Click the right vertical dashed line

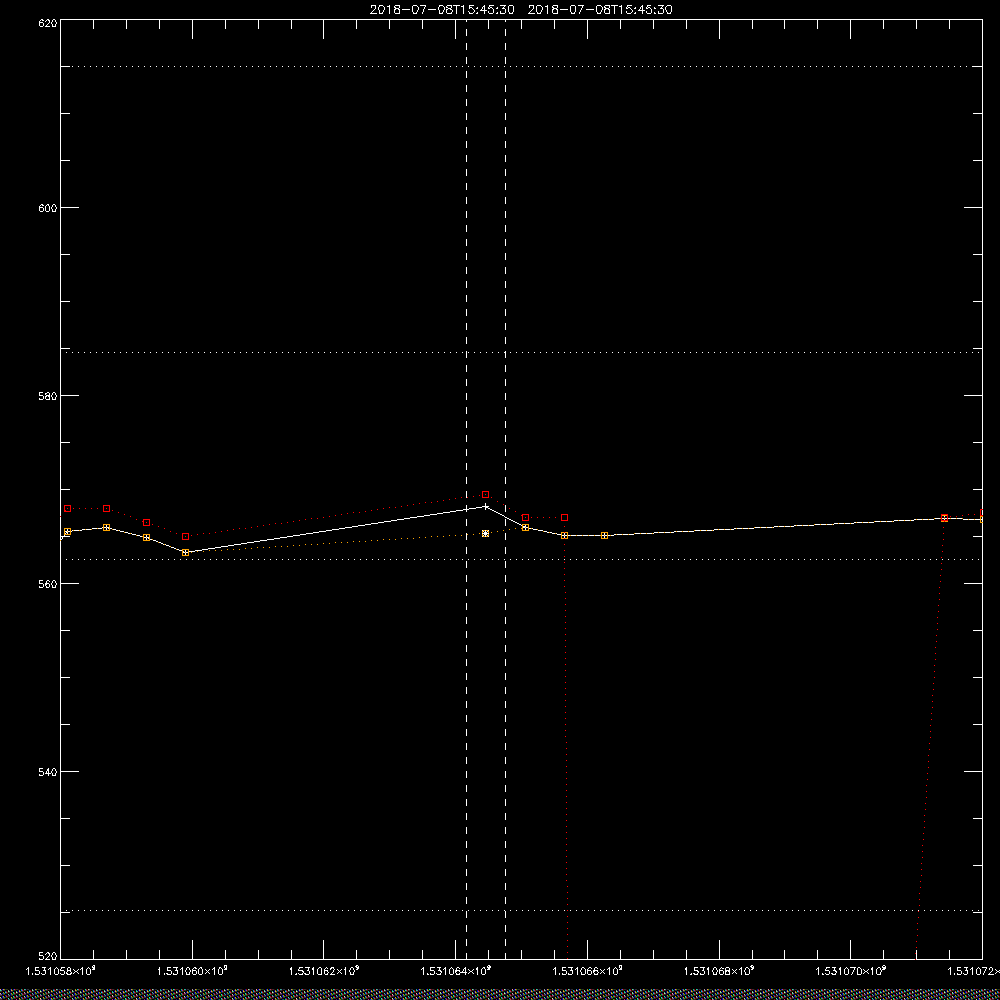tap(505, 488)
